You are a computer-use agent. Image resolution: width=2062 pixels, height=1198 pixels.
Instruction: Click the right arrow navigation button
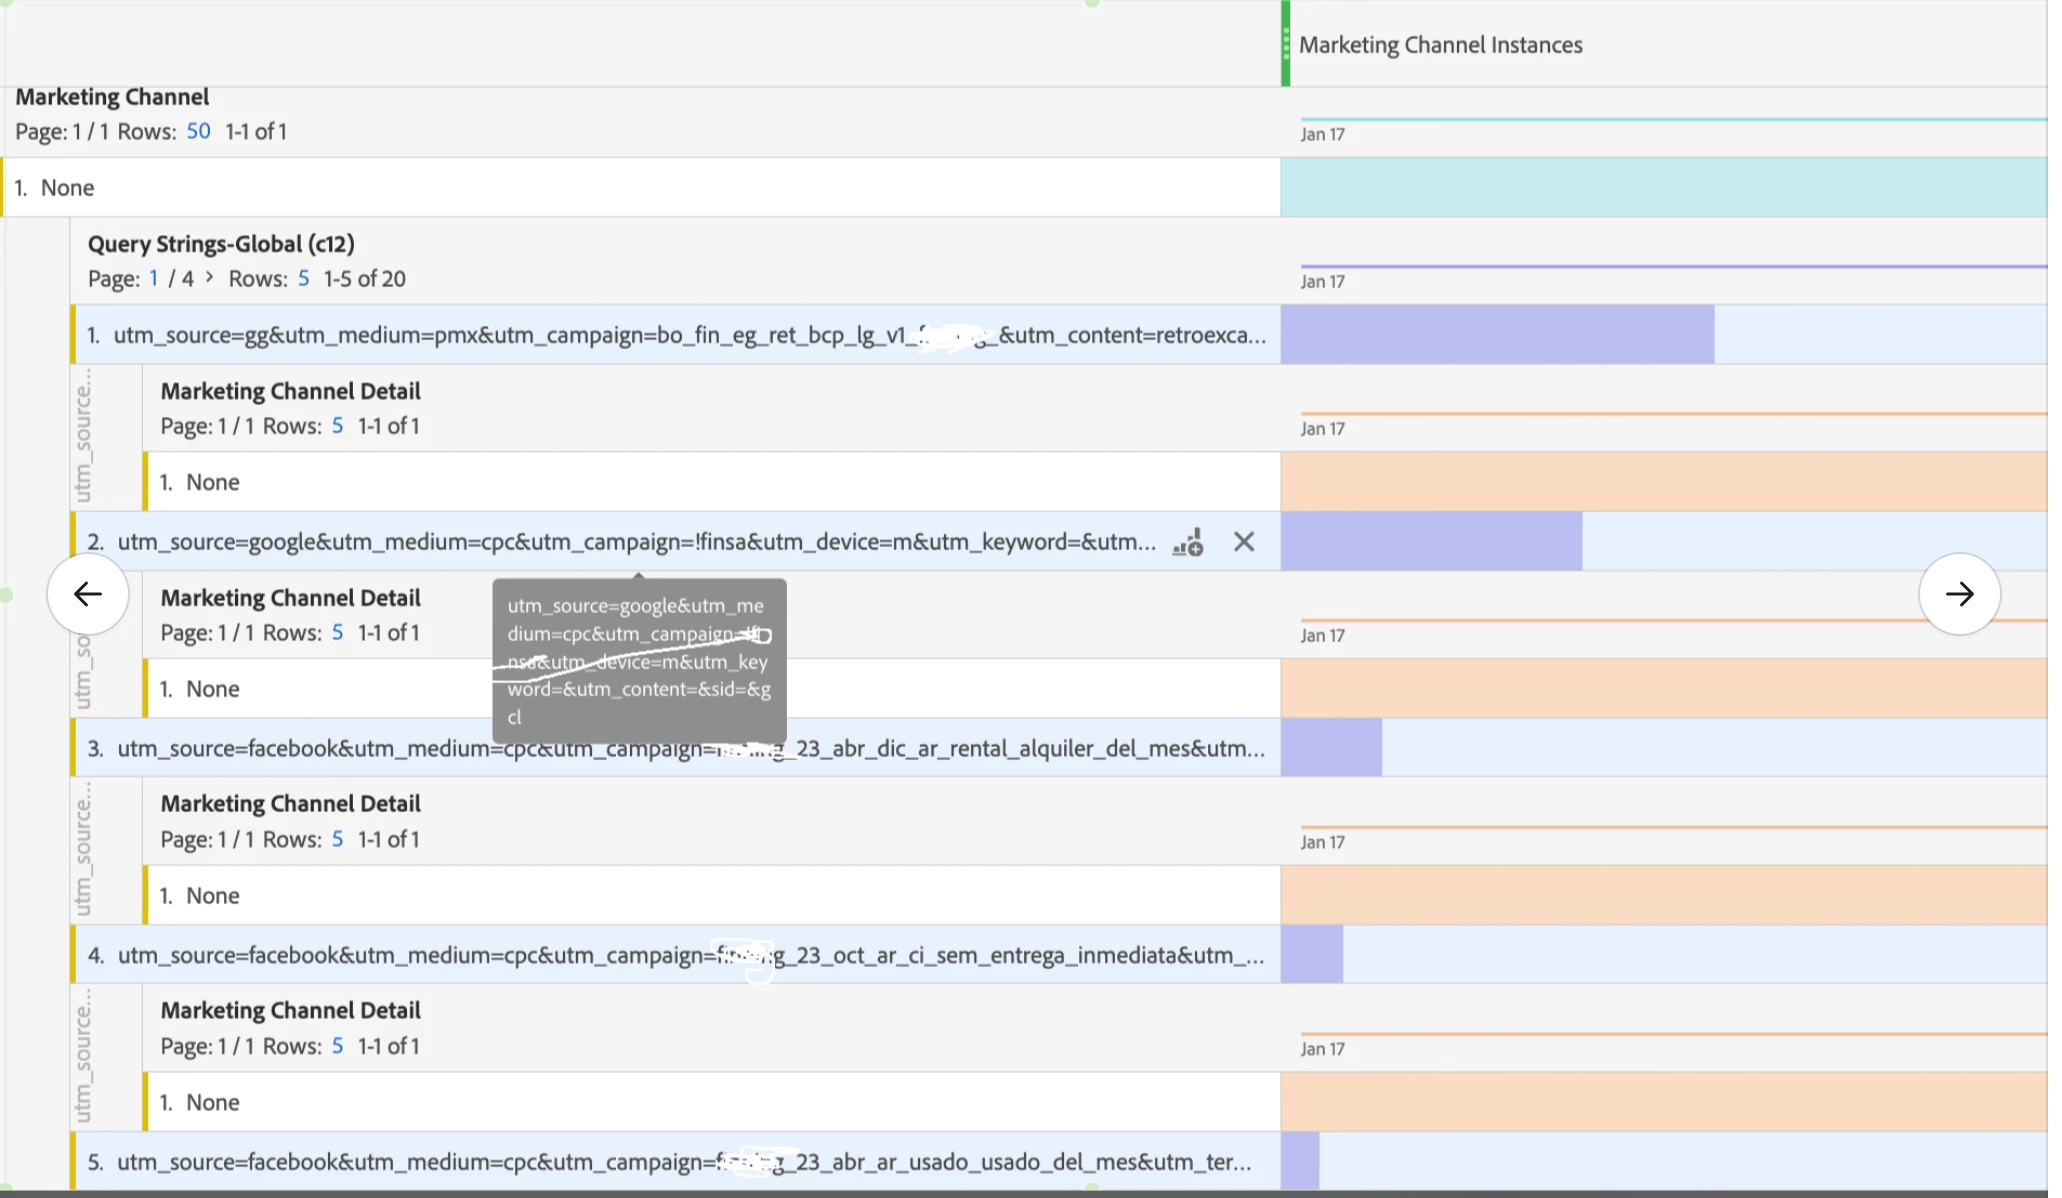coord(1959,594)
